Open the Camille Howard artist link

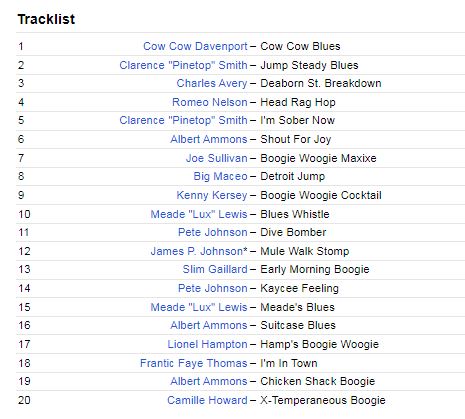tap(207, 400)
